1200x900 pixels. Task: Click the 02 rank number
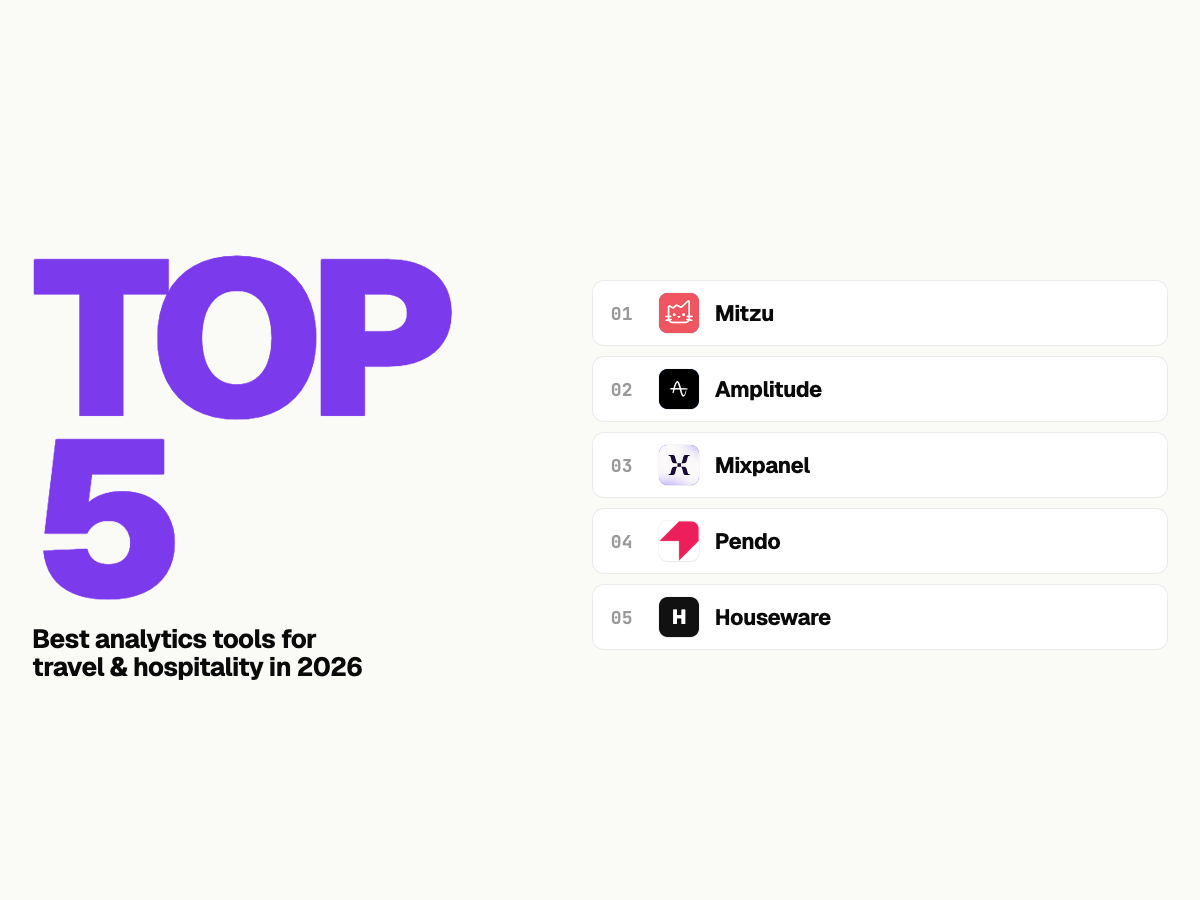point(622,390)
